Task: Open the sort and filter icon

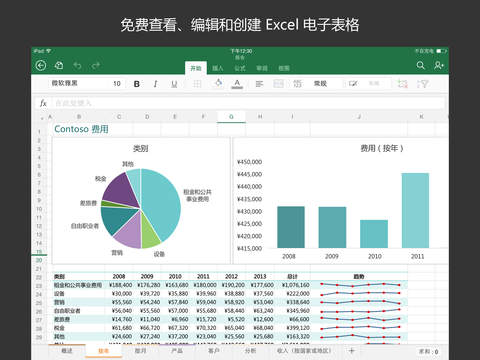Action: tap(423, 84)
